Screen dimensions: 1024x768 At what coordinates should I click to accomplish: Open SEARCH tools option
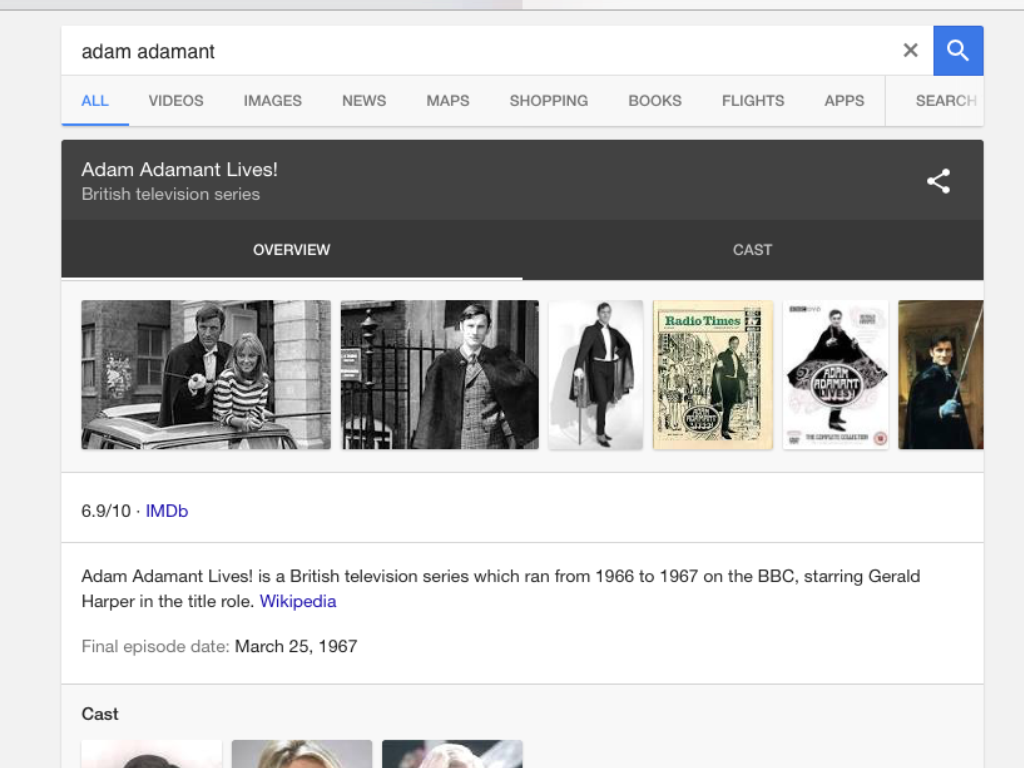coord(946,101)
